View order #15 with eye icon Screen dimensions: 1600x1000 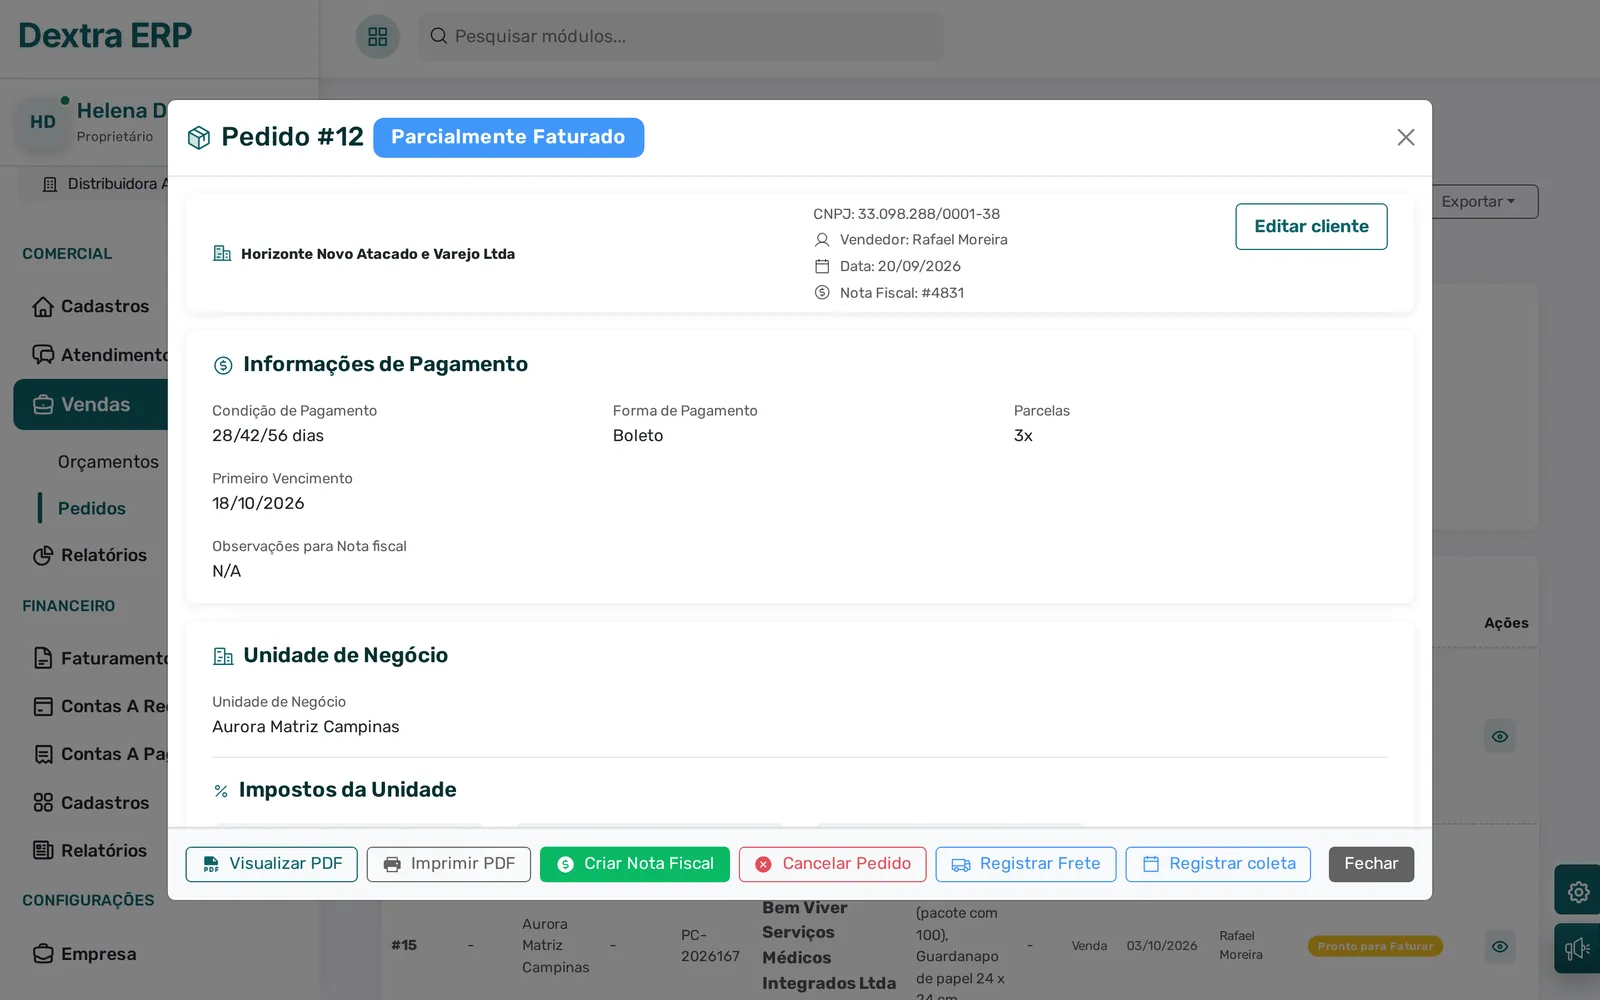[x=1499, y=946]
